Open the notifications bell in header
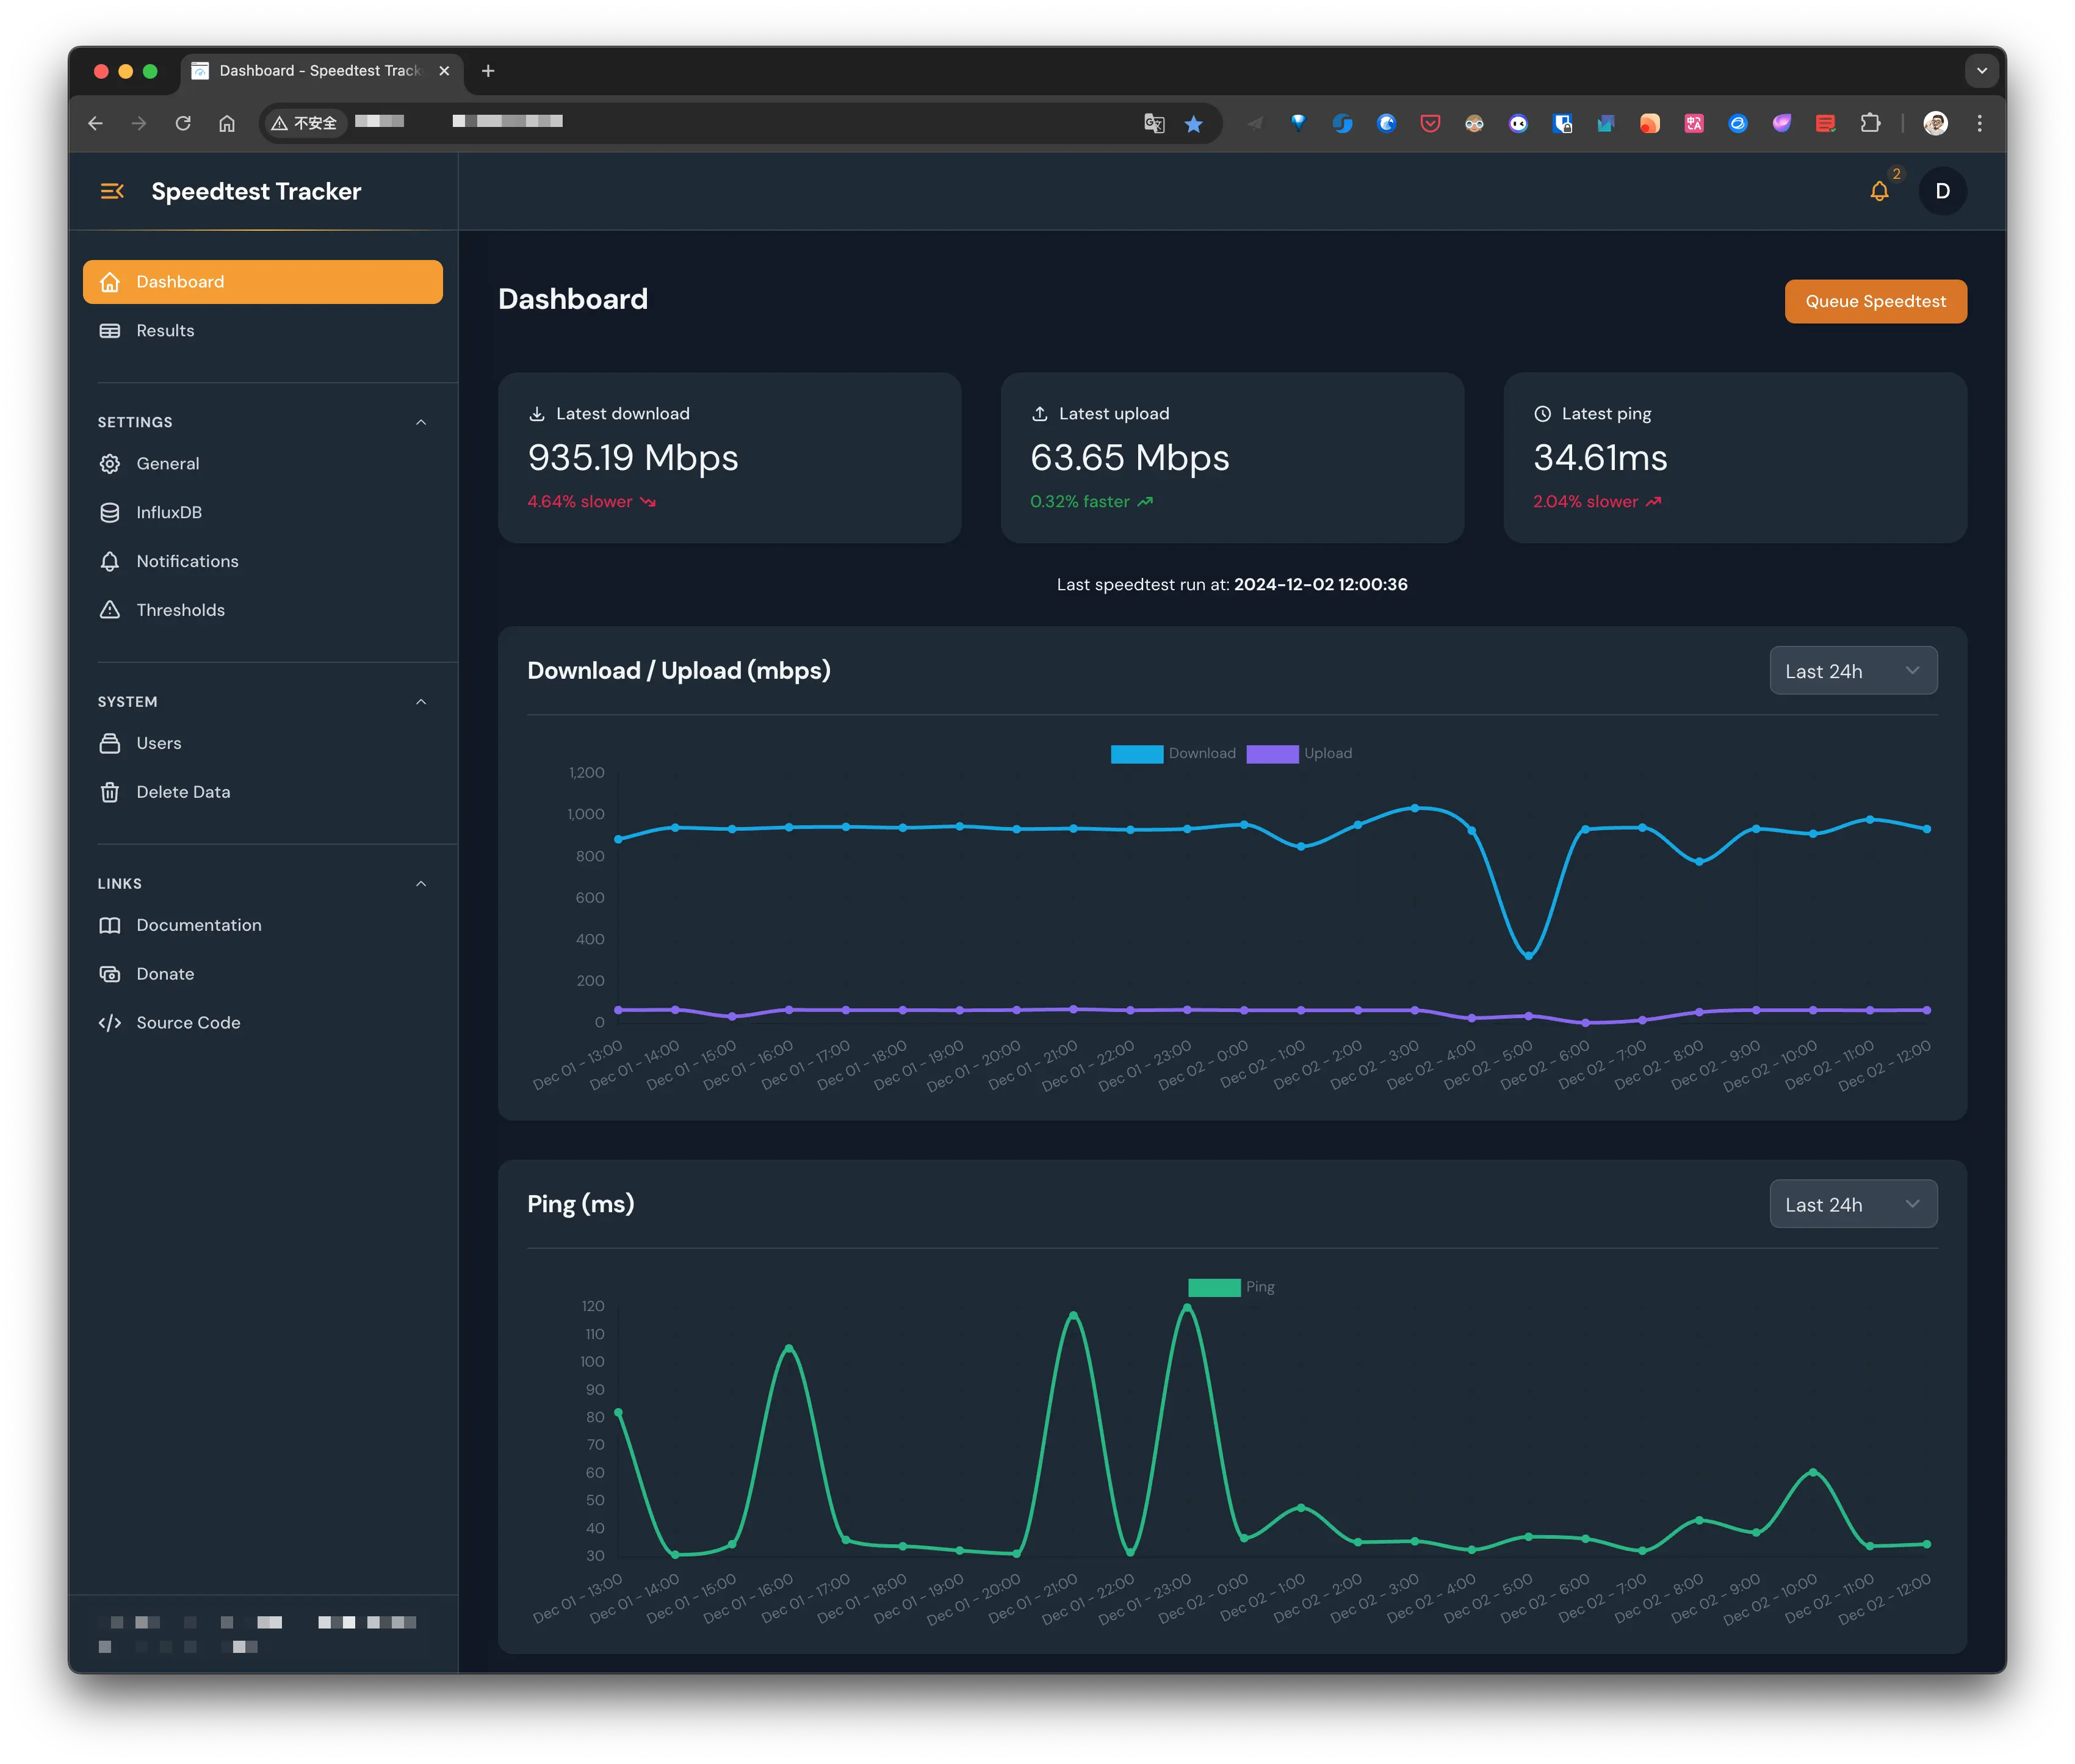The height and width of the screenshot is (1764, 2075). tap(1879, 192)
